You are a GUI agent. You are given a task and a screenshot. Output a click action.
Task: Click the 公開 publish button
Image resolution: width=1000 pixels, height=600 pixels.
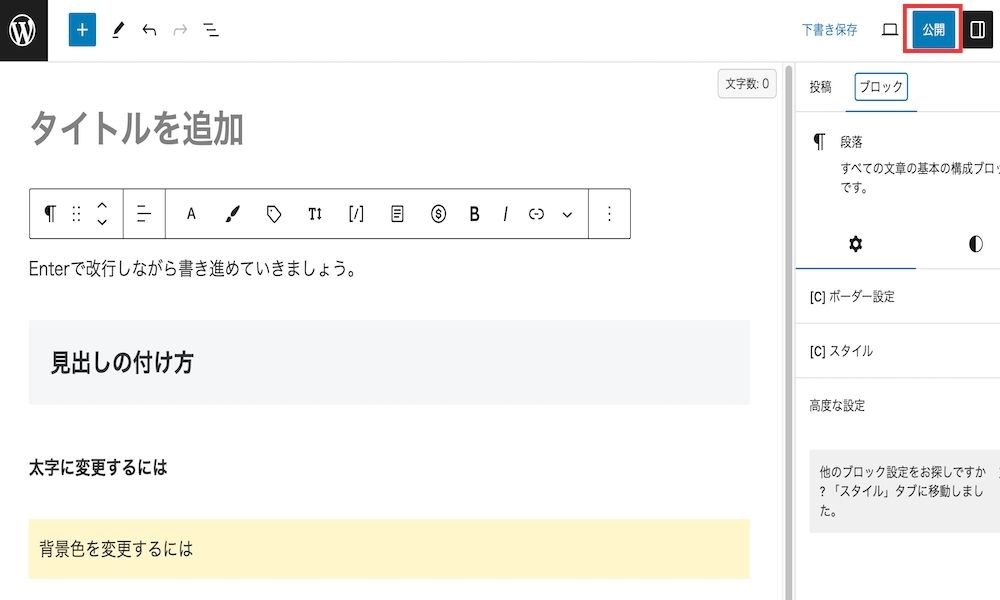(x=934, y=29)
